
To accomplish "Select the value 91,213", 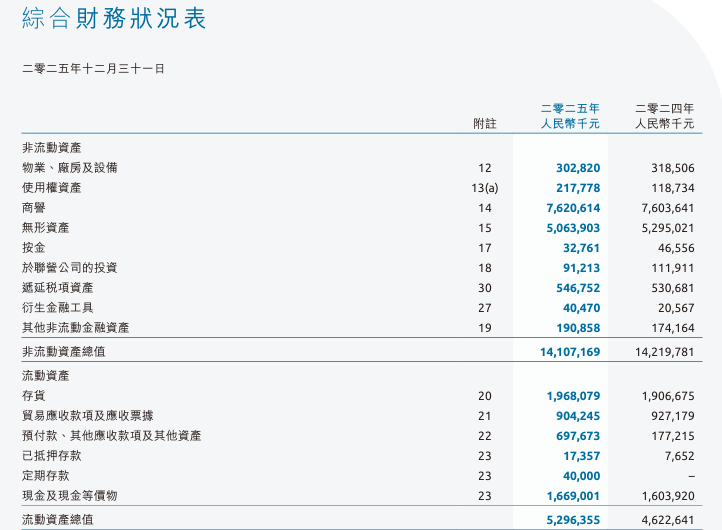I will [582, 268].
